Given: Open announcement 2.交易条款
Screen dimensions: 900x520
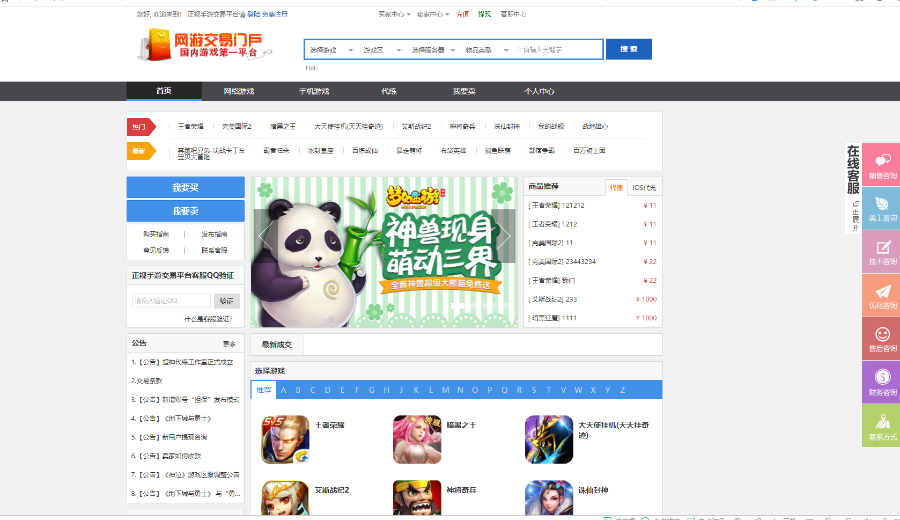Looking at the screenshot, I should 146,381.
